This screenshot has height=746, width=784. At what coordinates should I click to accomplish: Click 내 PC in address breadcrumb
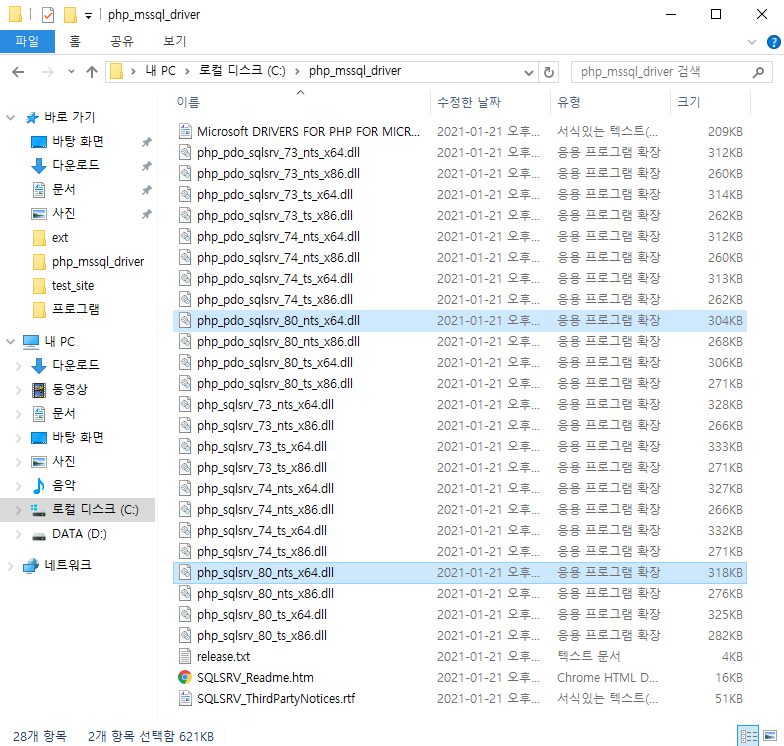point(160,71)
